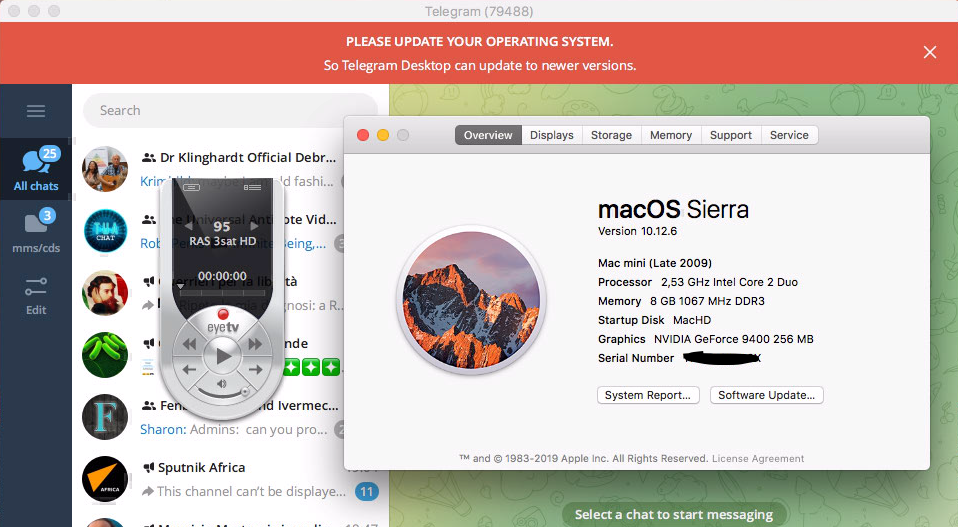958x527 pixels.
Task: Open the Sputnik Africa chat
Action: [x=230, y=479]
